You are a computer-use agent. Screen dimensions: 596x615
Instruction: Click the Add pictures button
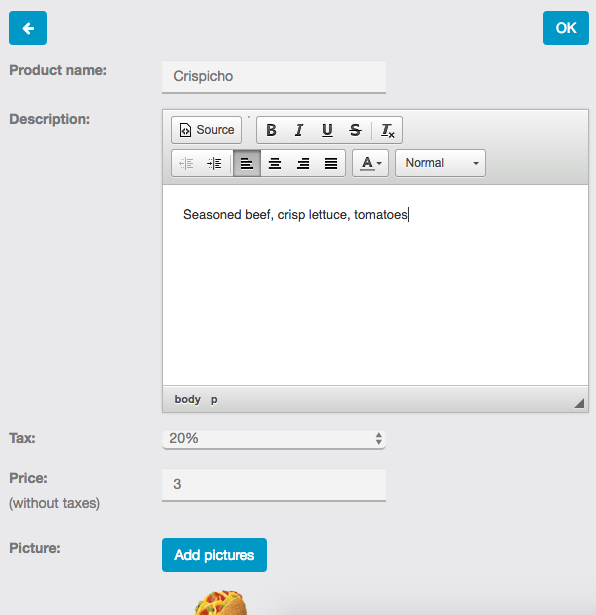(214, 555)
